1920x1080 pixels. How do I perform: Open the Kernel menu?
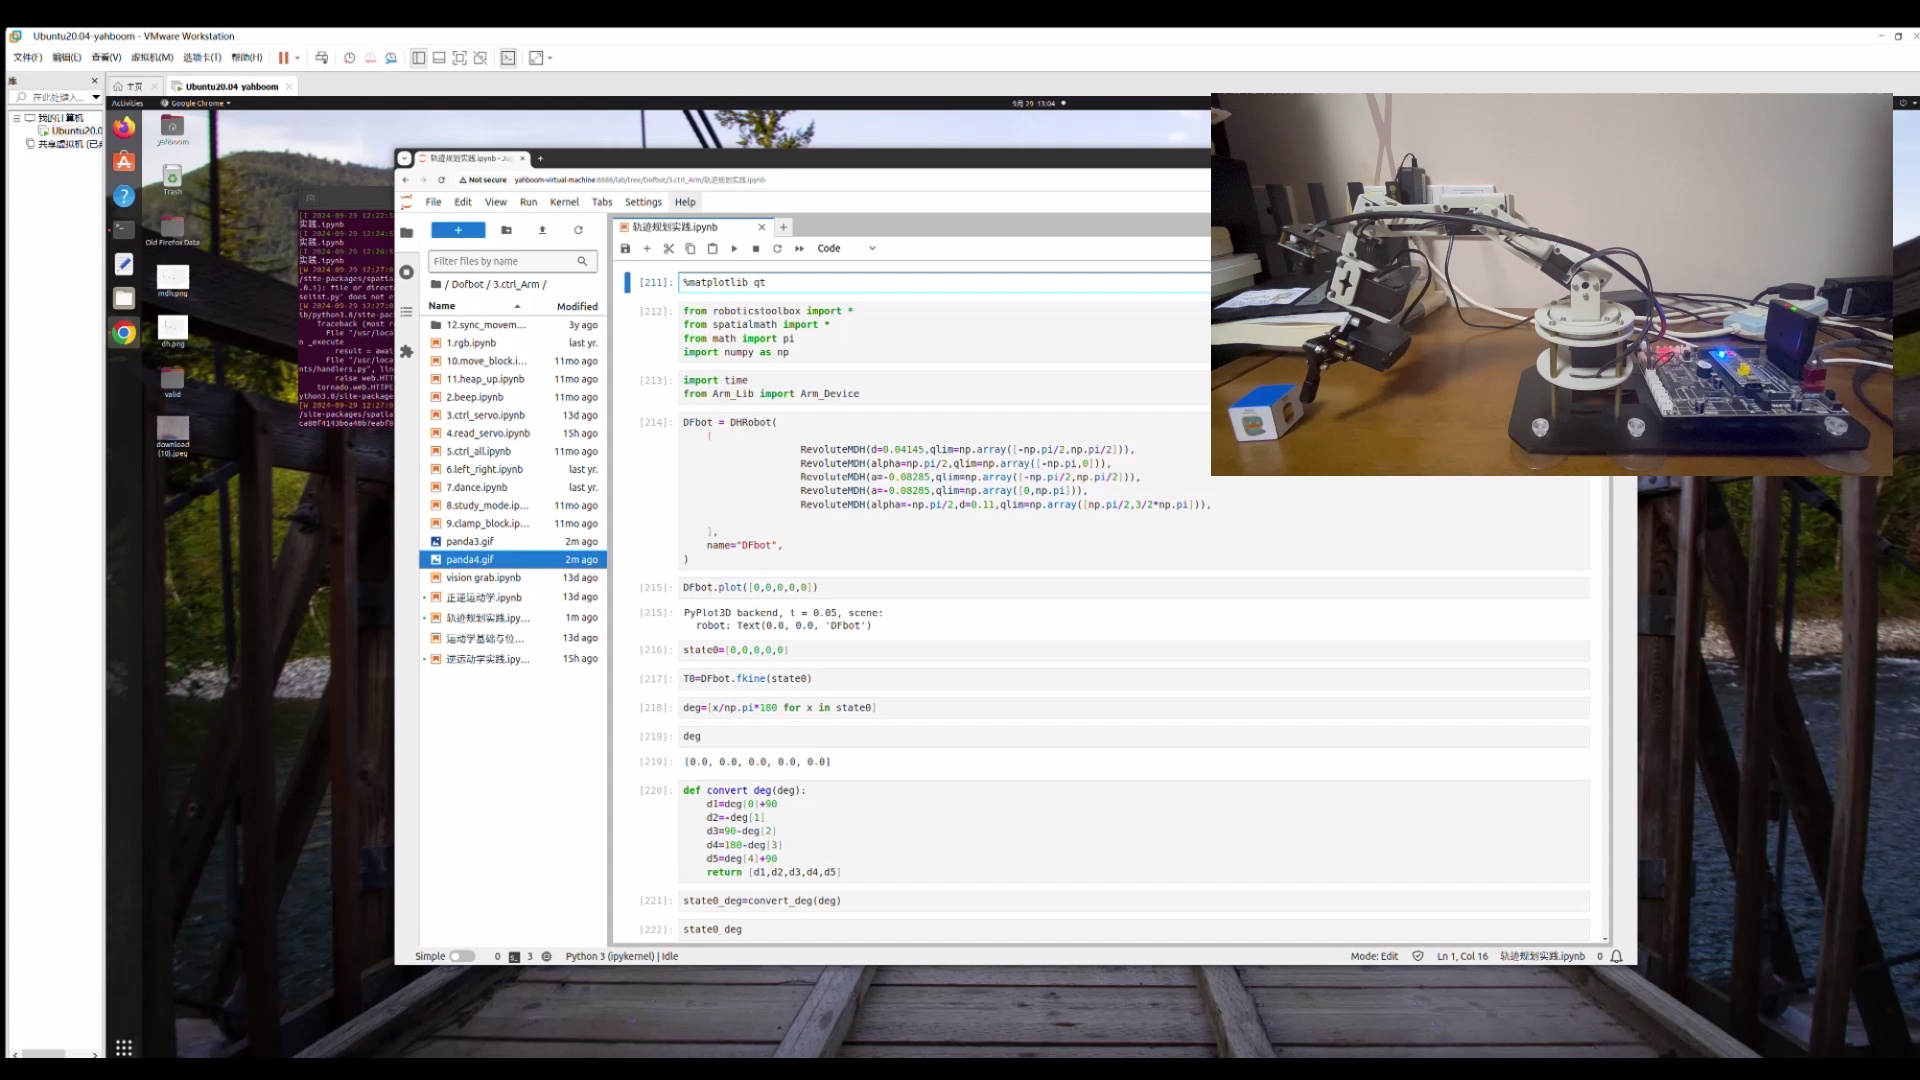click(x=564, y=202)
